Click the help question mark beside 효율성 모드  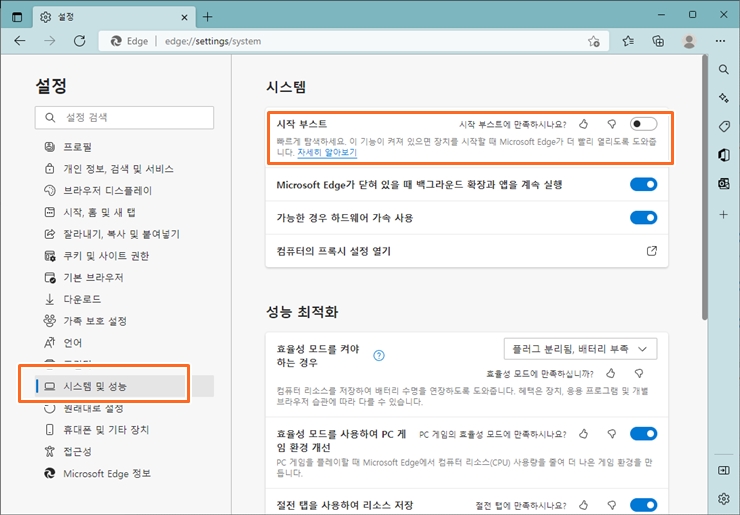[x=378, y=355]
